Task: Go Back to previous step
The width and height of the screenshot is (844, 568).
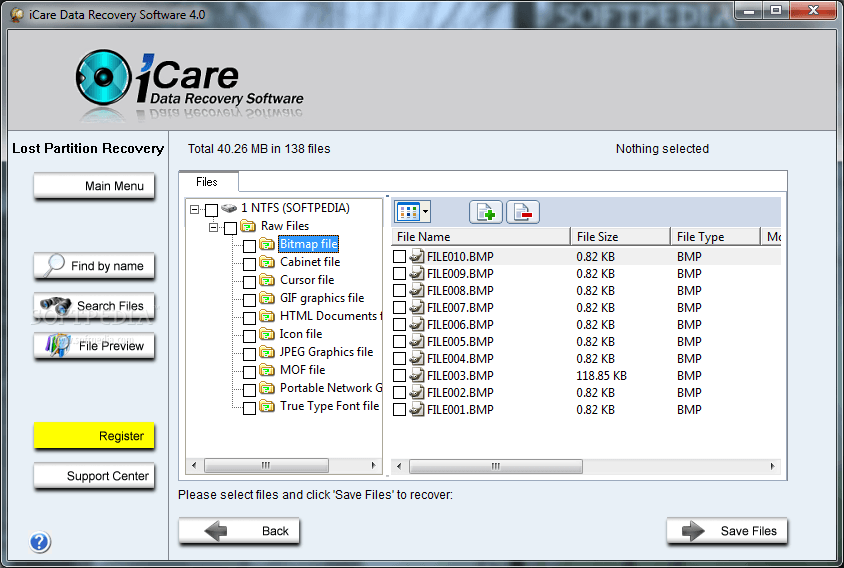Action: coord(239,531)
